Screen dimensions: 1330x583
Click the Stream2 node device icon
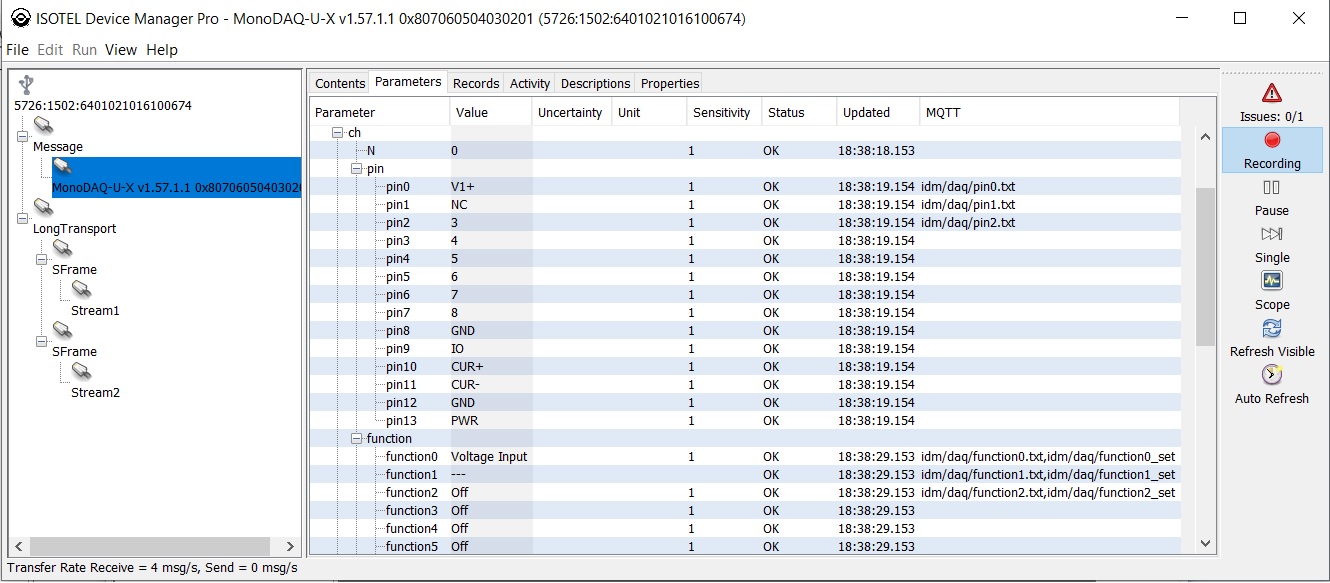[81, 371]
